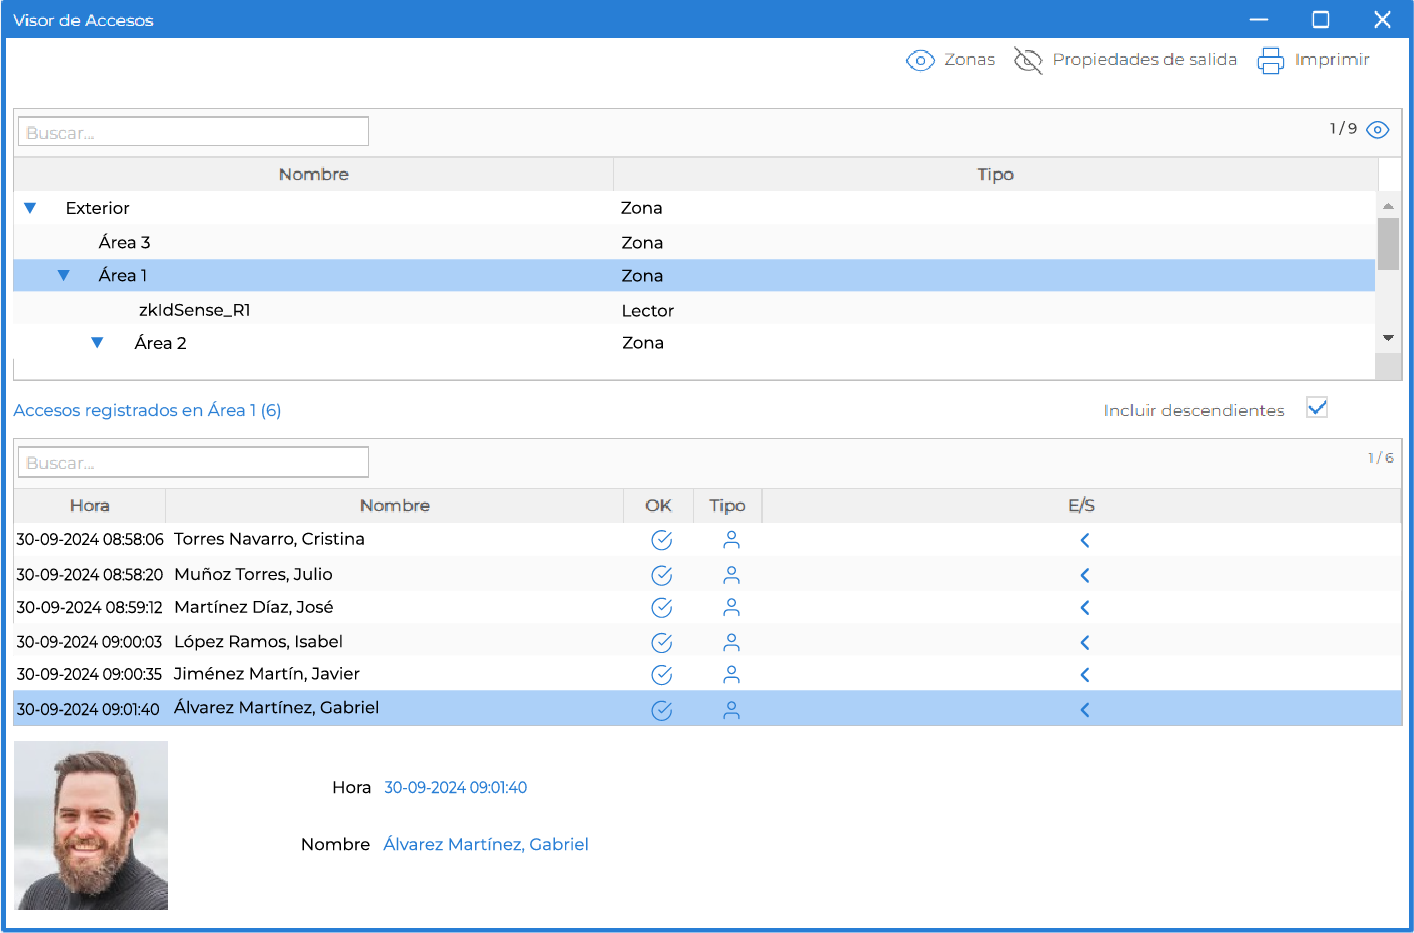The width and height of the screenshot is (1414, 933).
Task: Click the Zonas eye icon
Action: point(920,60)
